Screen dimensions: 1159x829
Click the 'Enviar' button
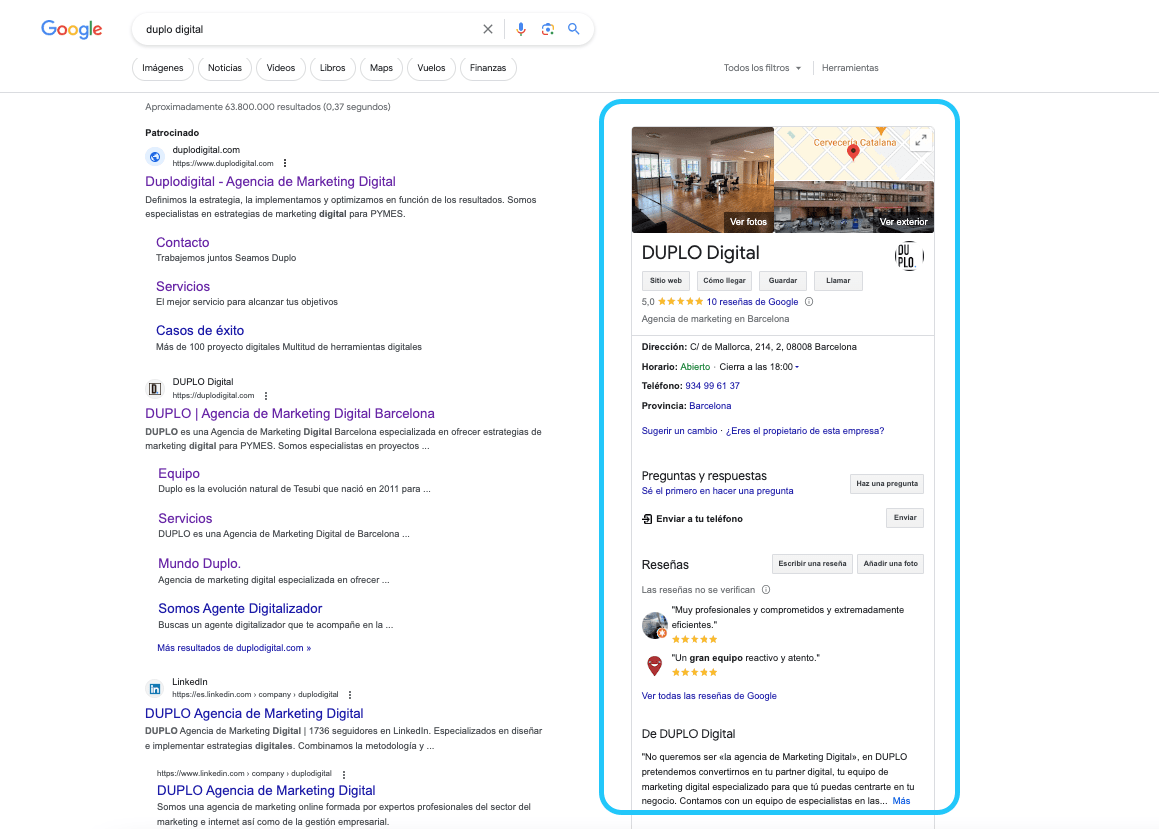coord(905,518)
